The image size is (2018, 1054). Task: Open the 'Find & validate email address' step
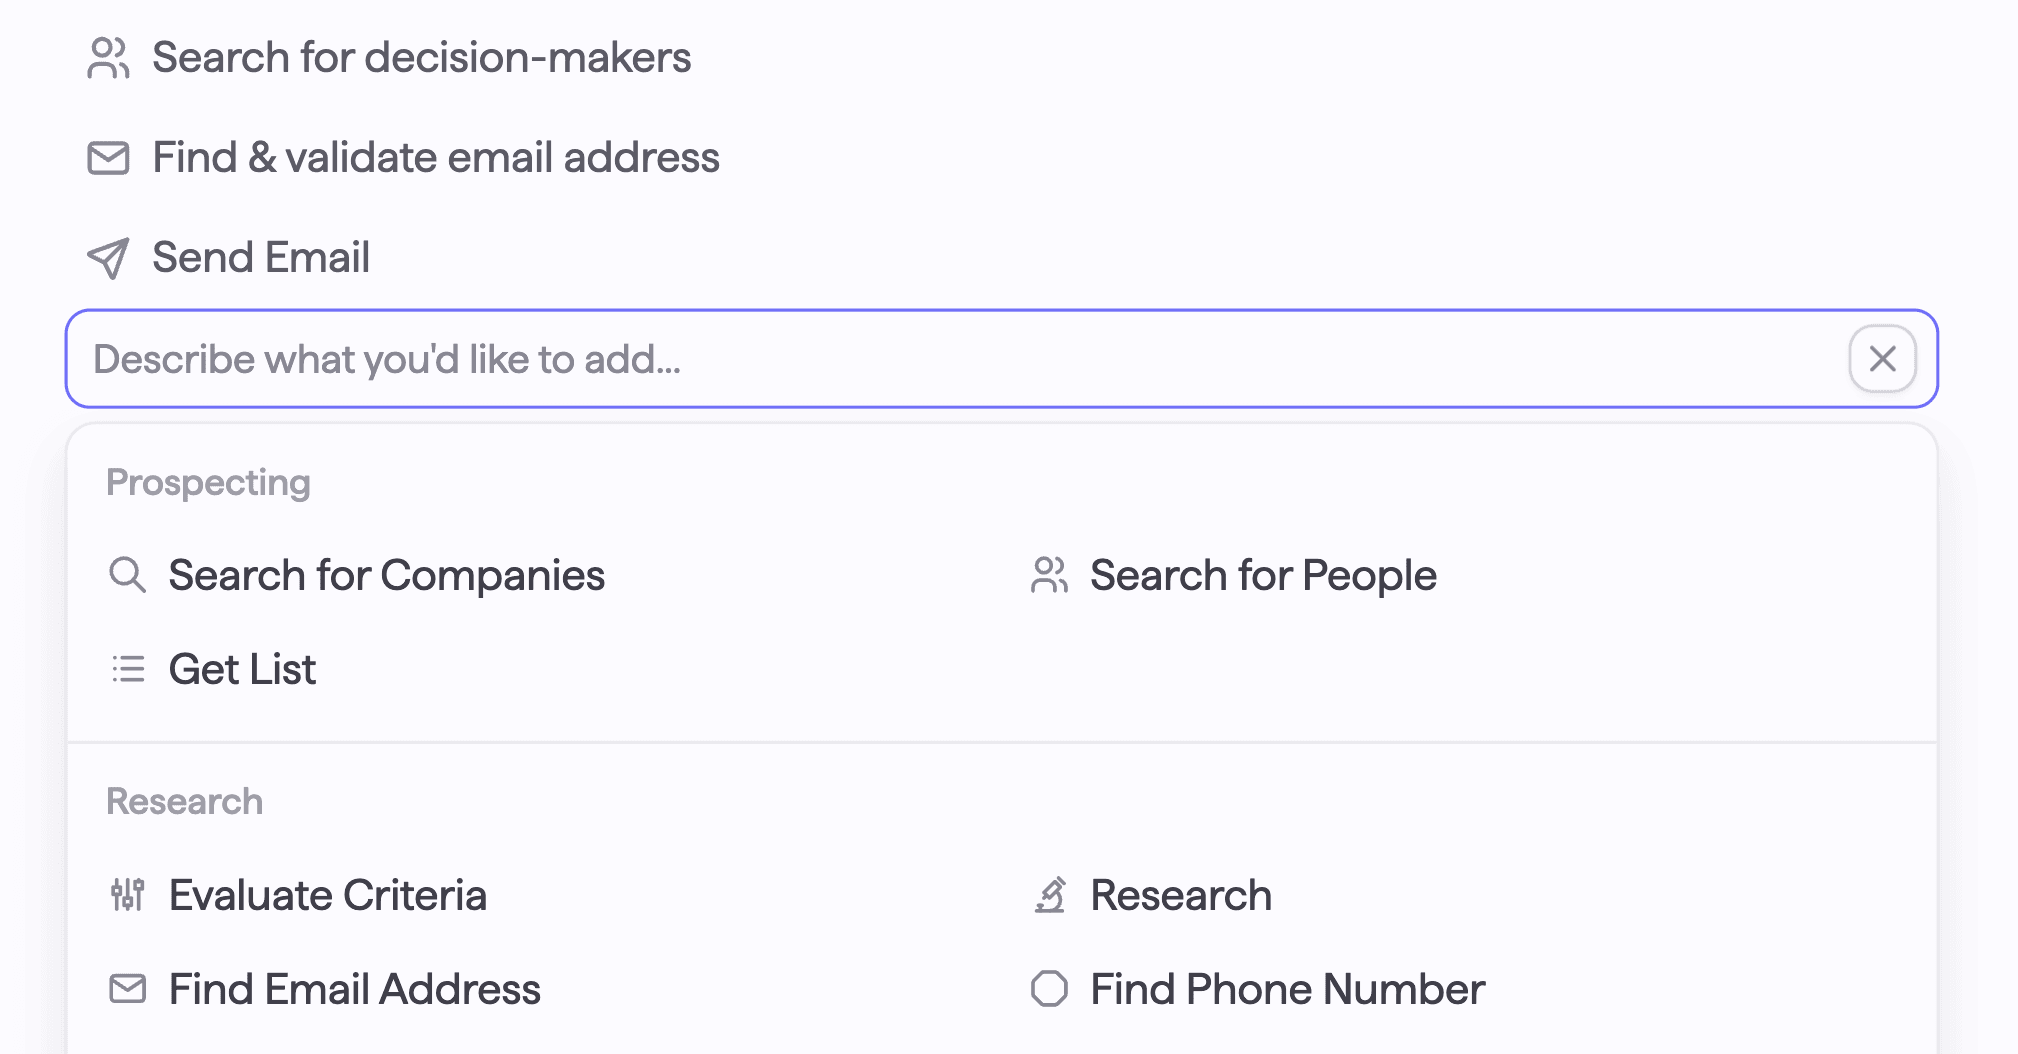[435, 158]
